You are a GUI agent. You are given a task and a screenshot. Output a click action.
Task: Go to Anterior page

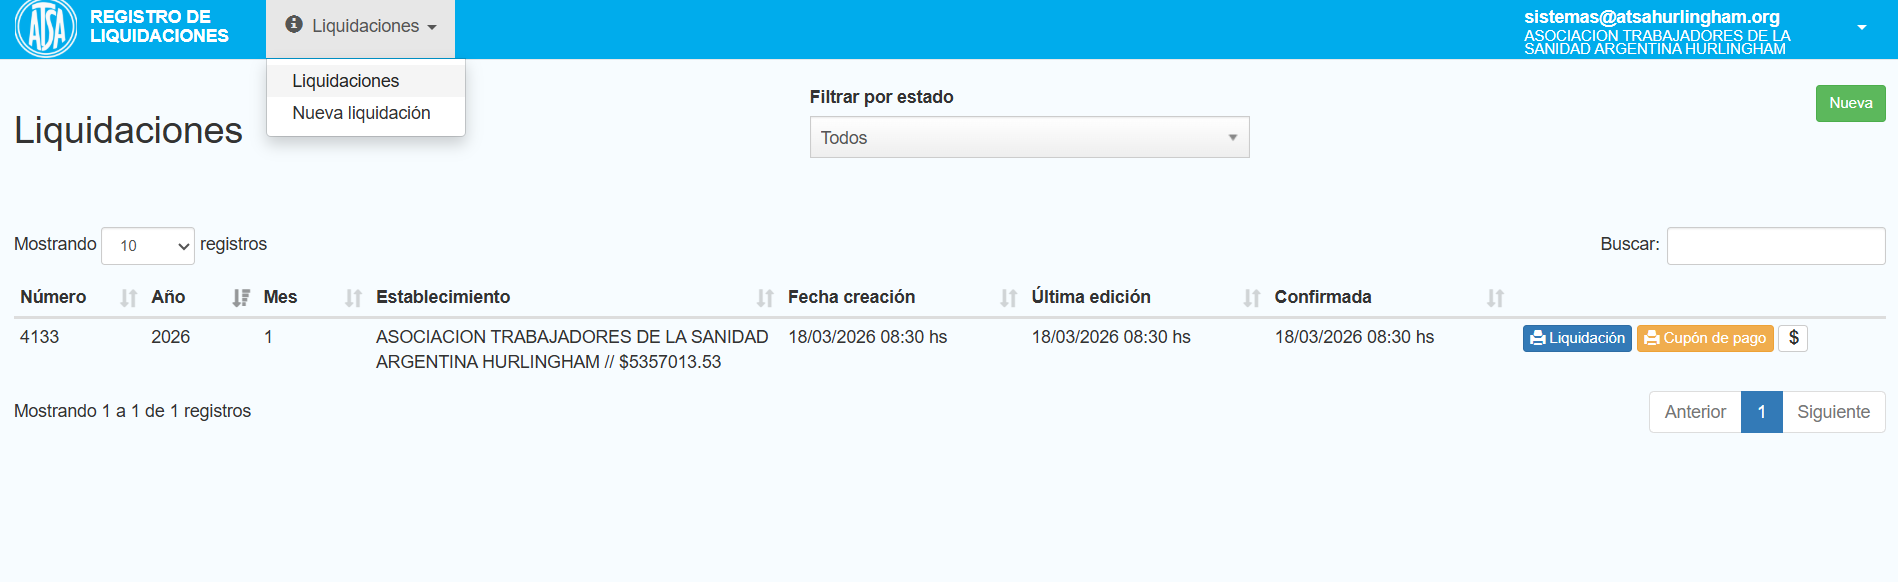pos(1695,412)
